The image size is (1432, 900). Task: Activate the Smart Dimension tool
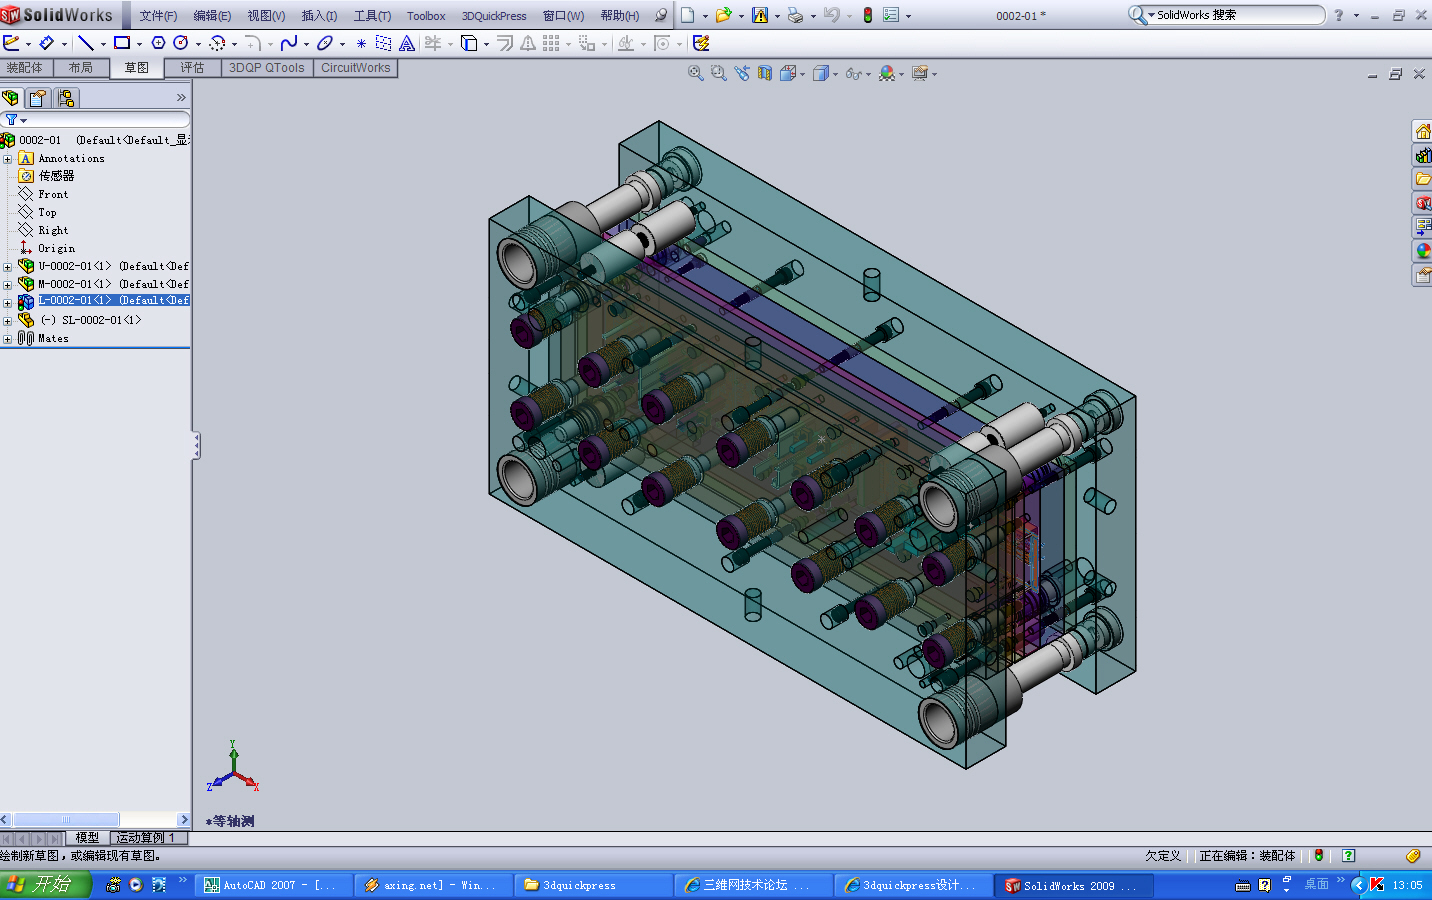click(46, 43)
